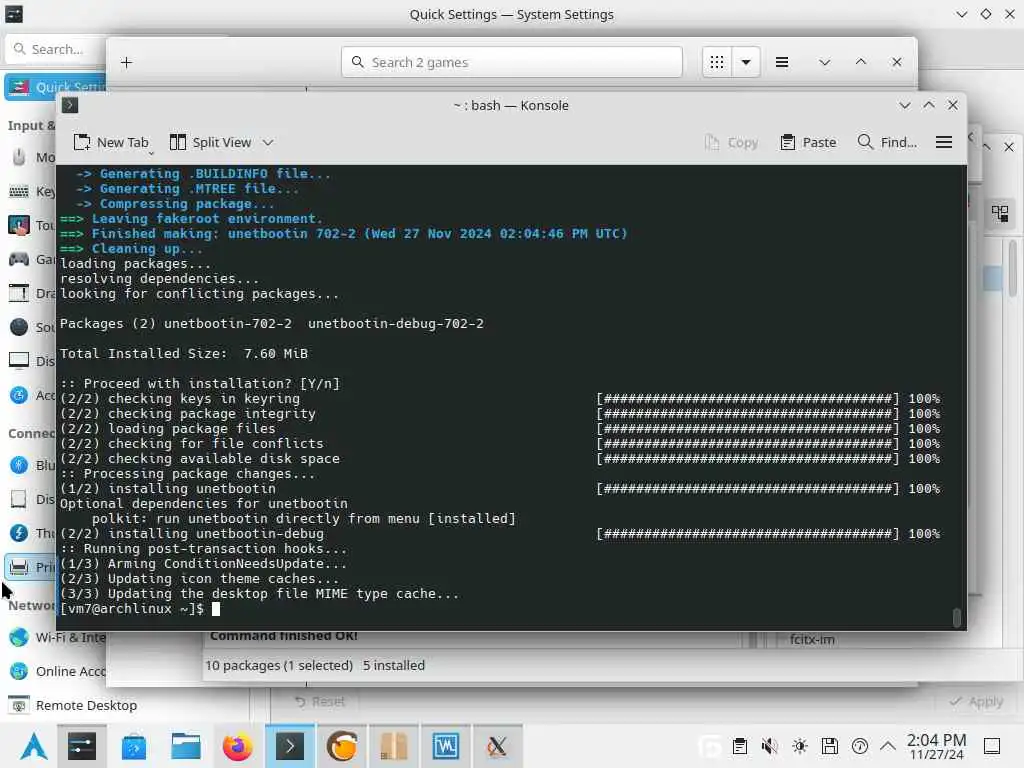
Task: Click the Game Controller sidebar icon
Action: pos(19,259)
